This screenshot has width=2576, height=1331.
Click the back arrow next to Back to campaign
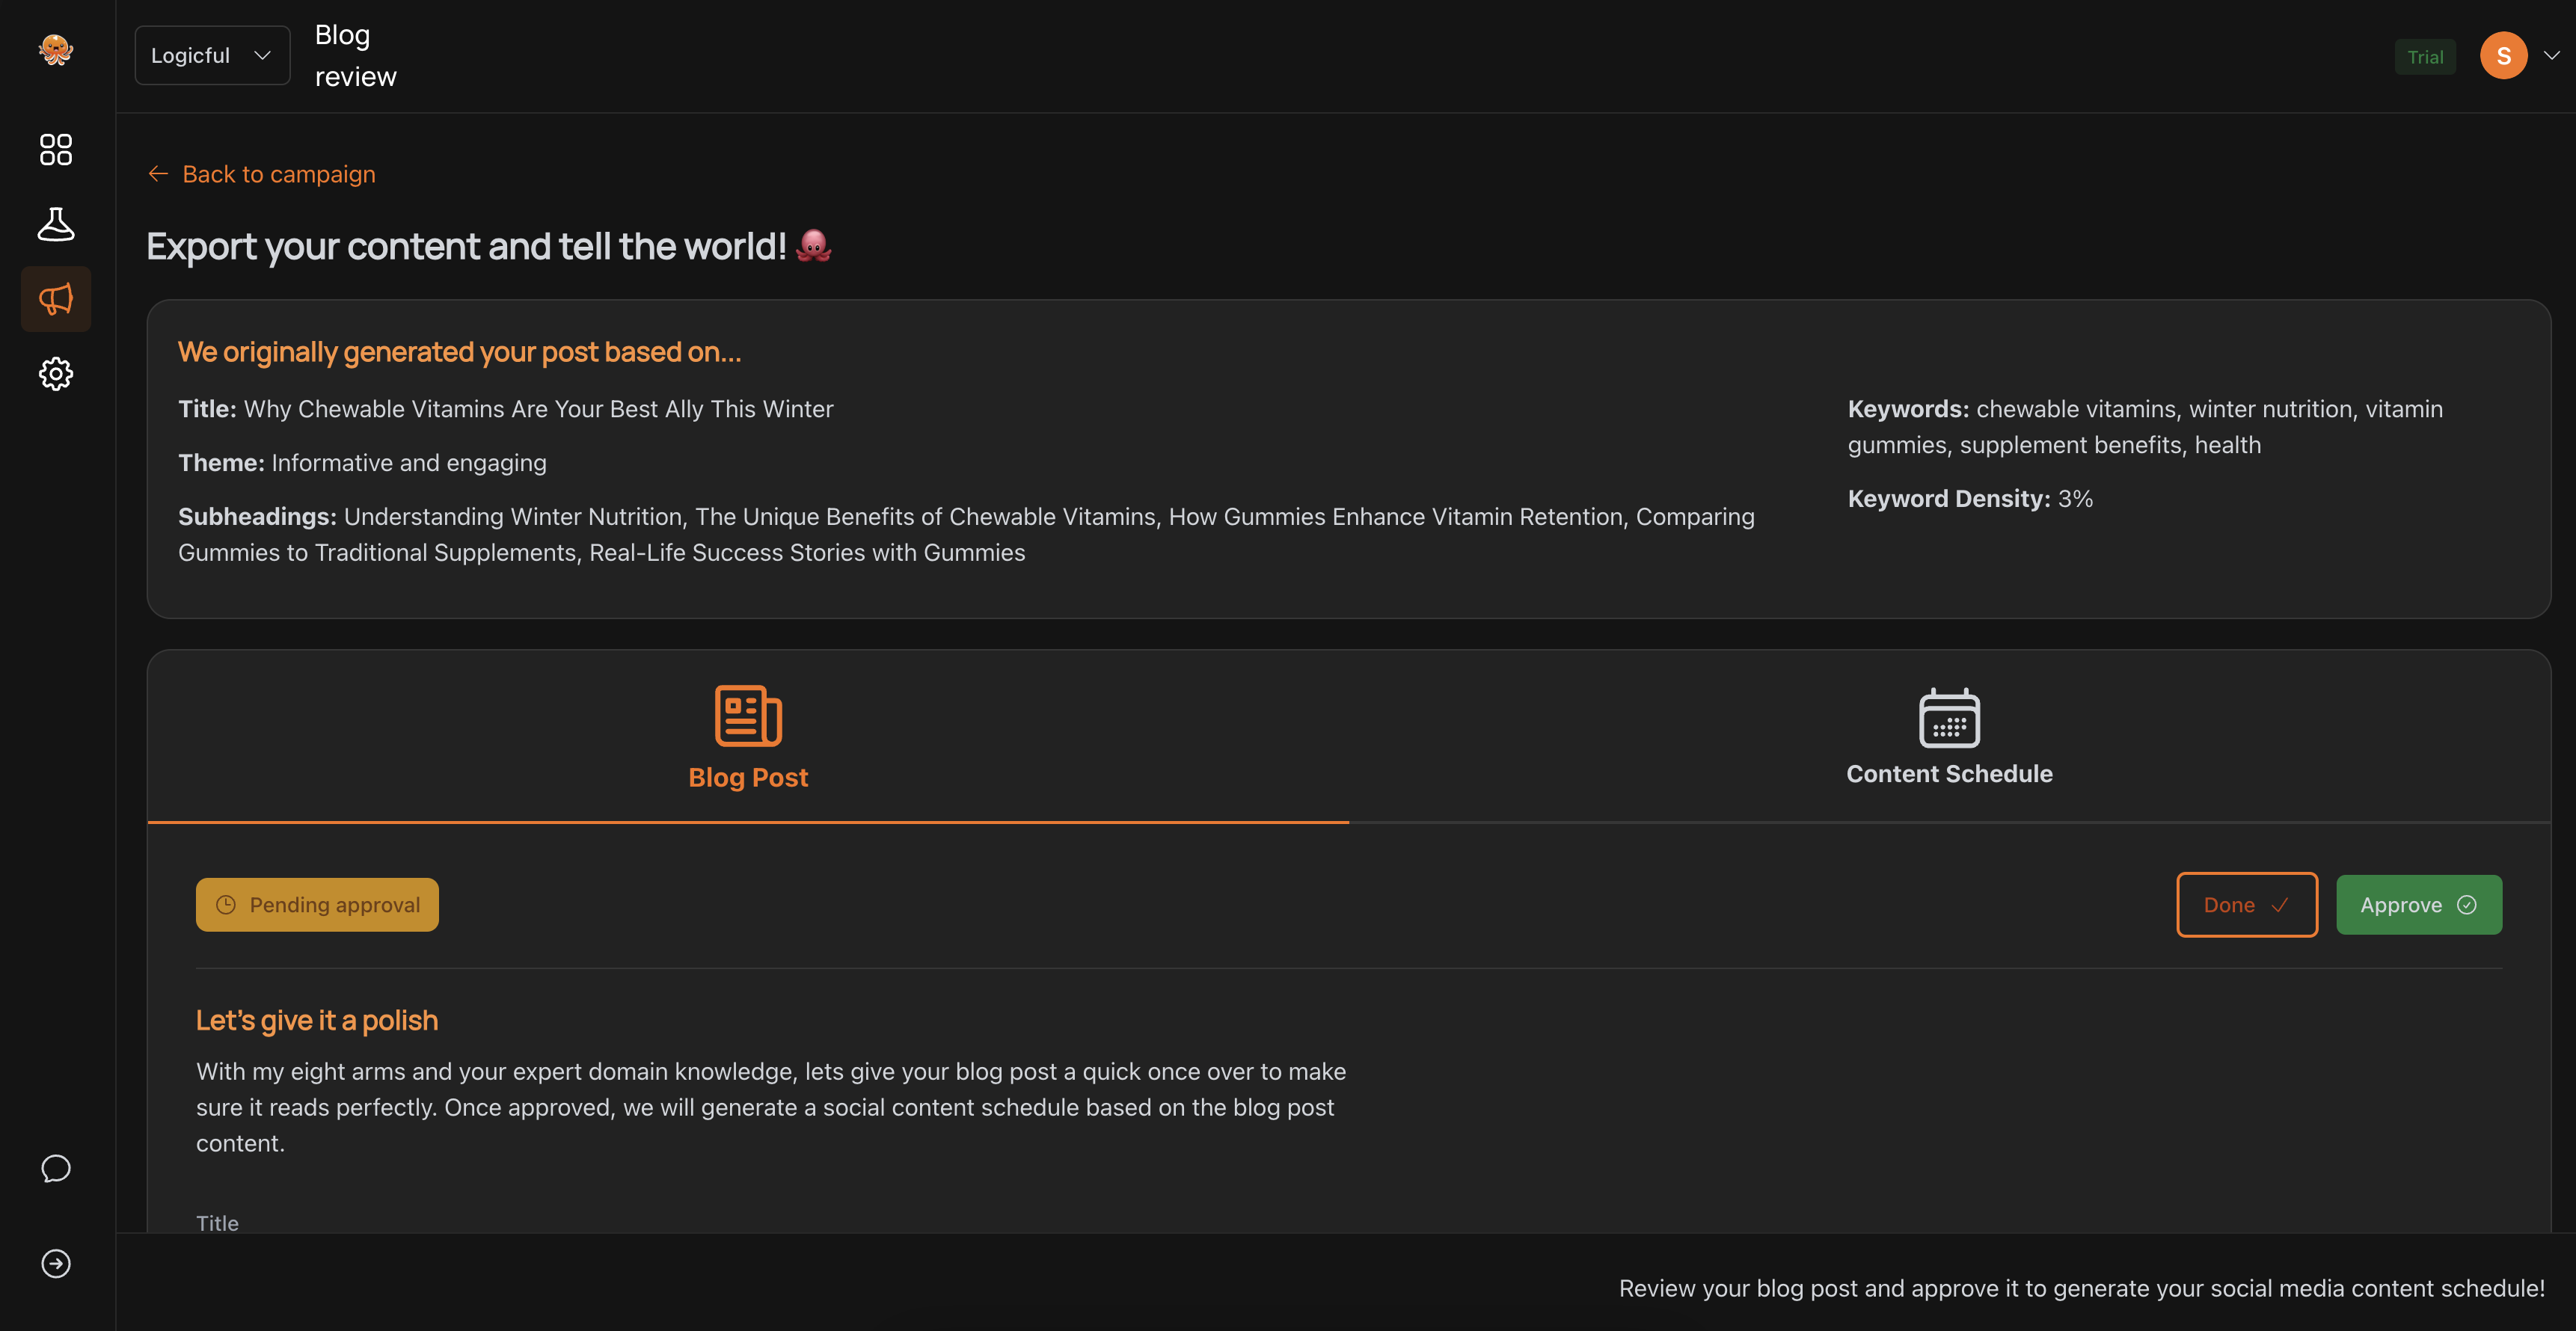click(x=158, y=173)
